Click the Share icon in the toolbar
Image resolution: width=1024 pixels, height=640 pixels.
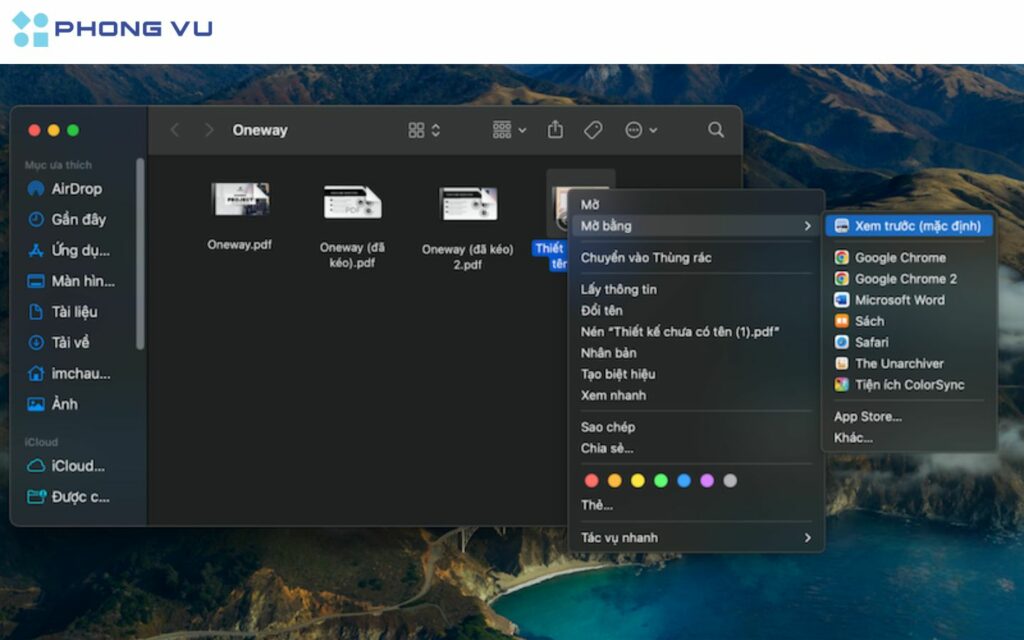555,129
